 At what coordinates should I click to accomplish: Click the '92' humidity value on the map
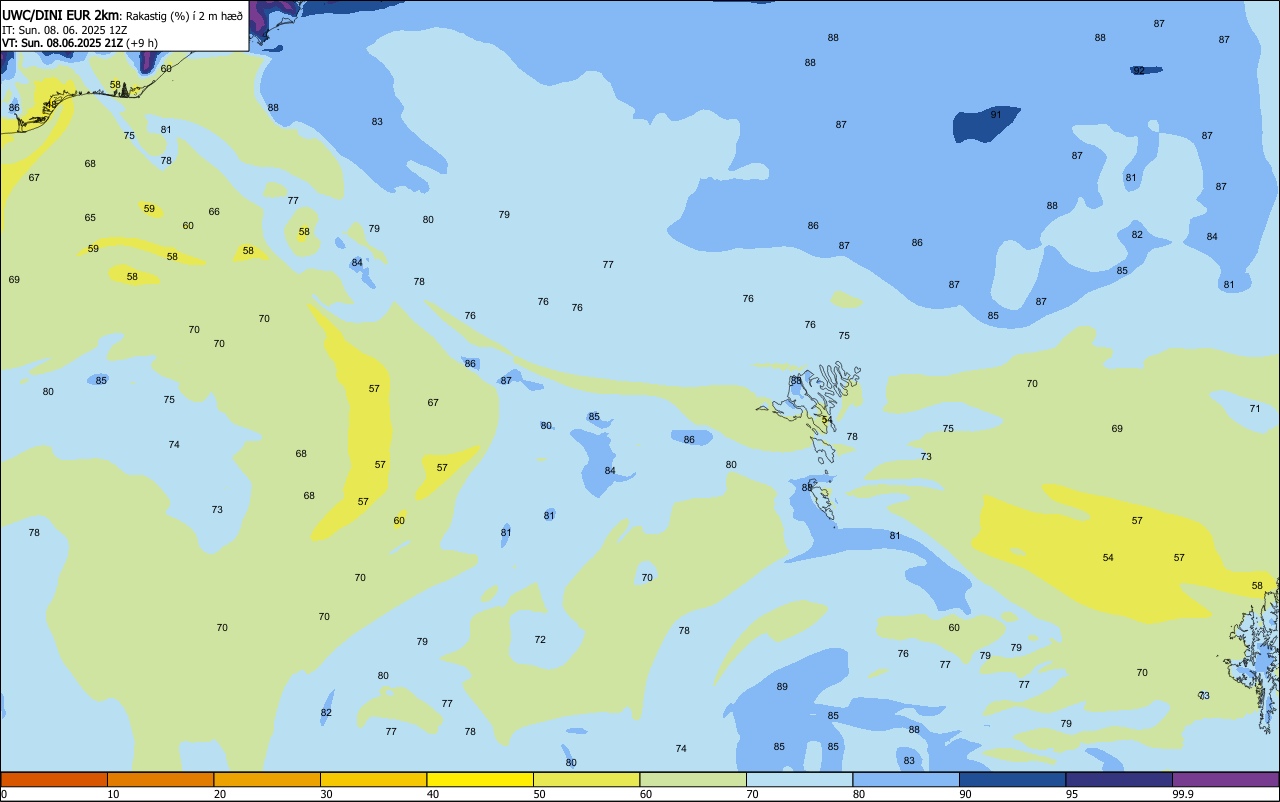coord(1139,71)
